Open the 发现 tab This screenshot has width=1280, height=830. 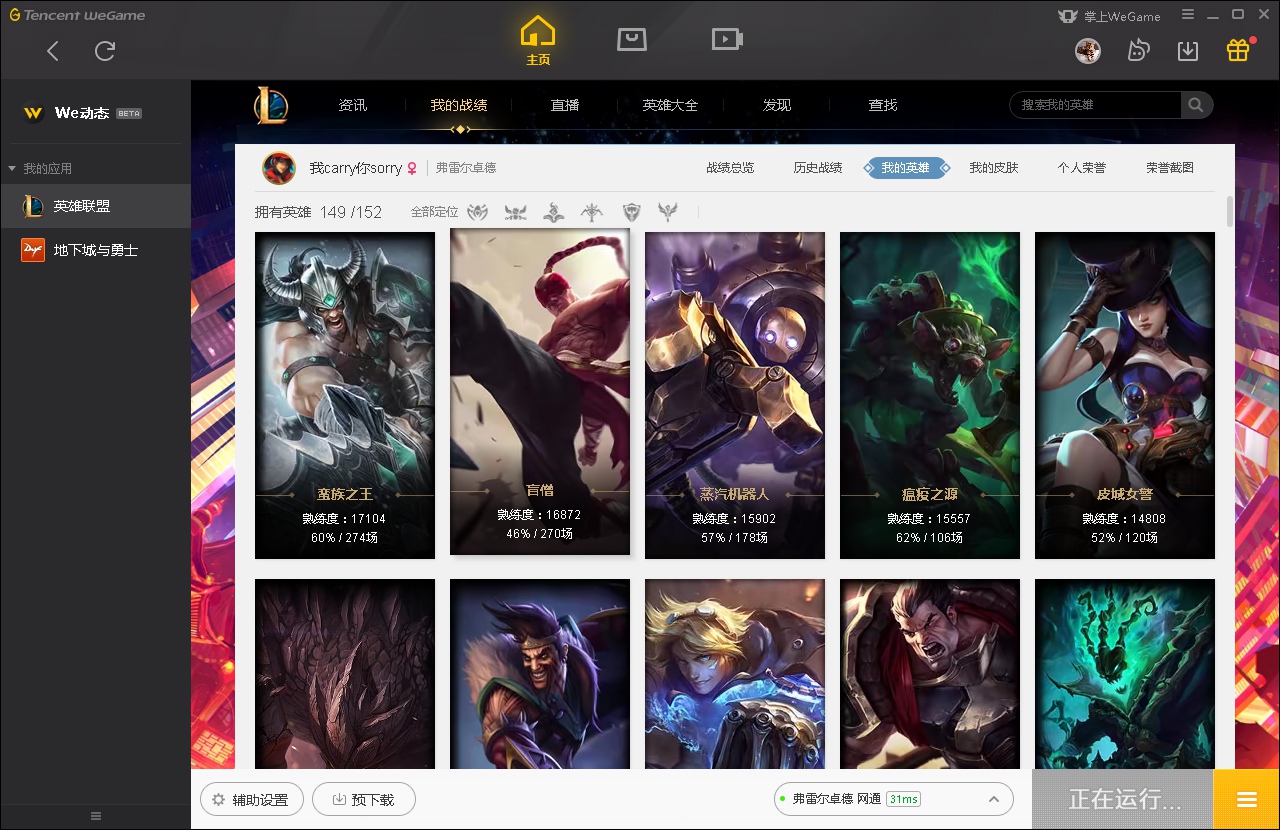click(x=777, y=105)
